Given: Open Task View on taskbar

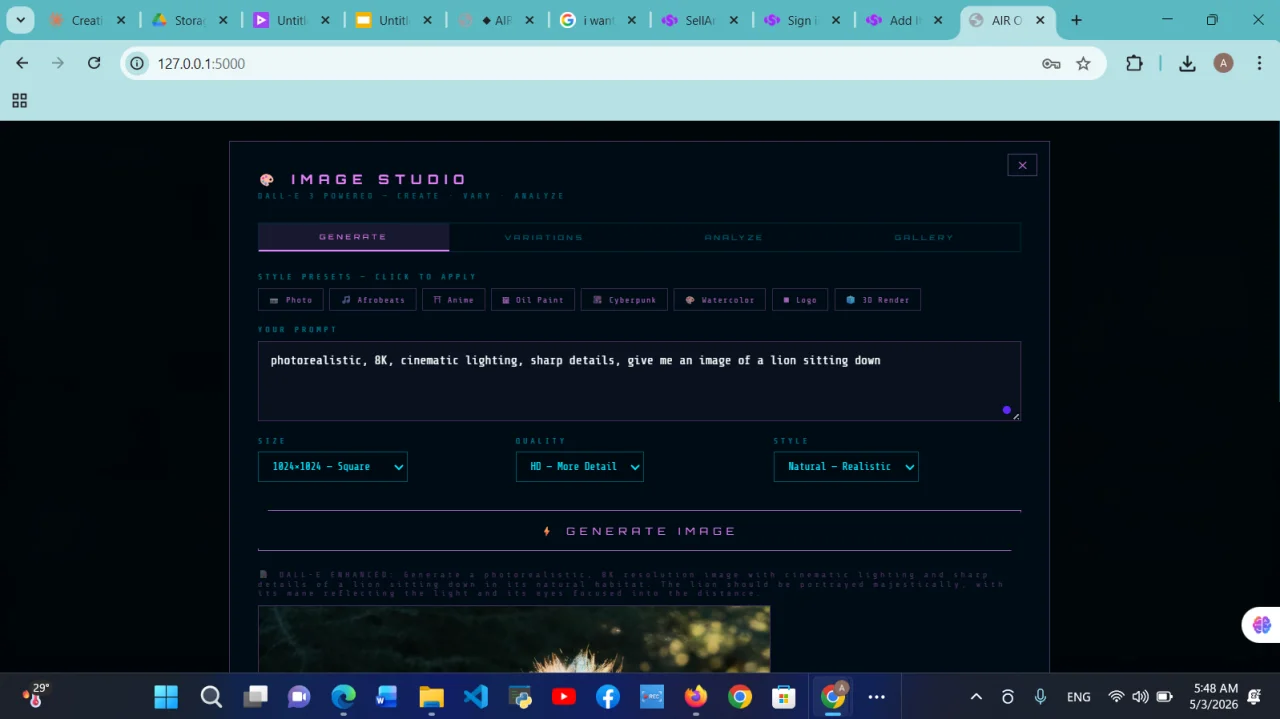Looking at the screenshot, I should (x=256, y=697).
